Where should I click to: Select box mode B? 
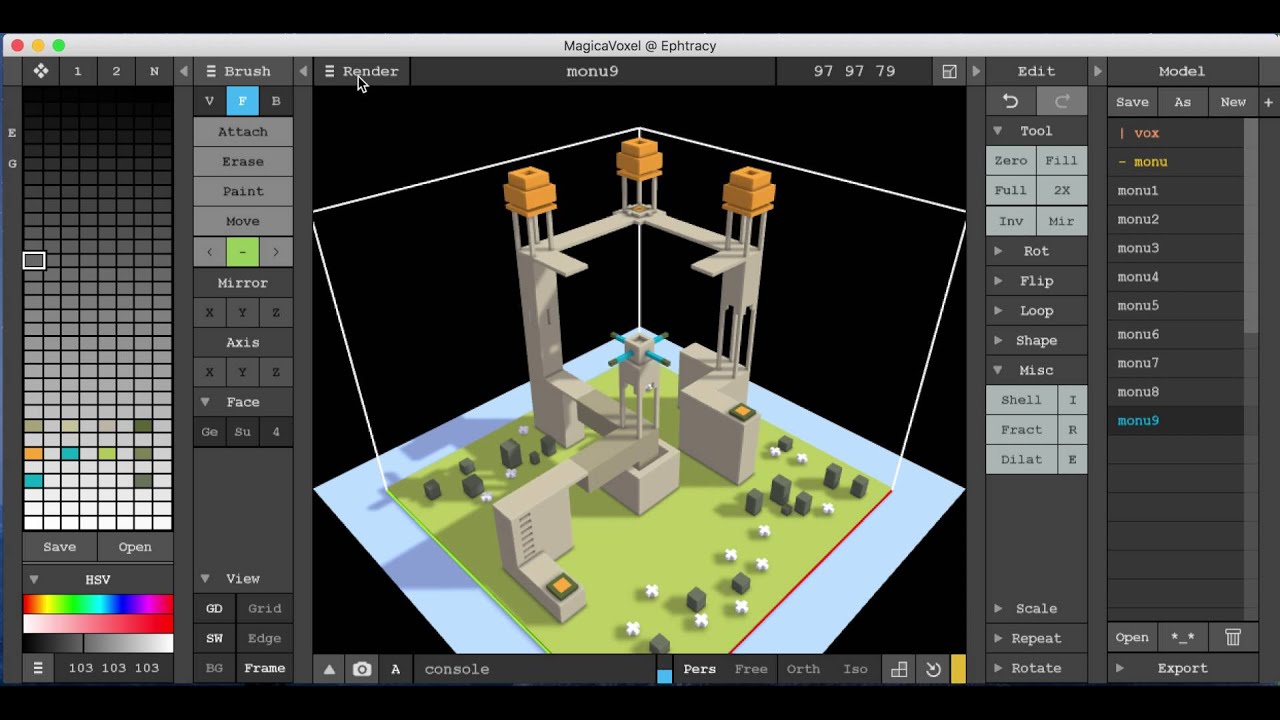coord(276,101)
